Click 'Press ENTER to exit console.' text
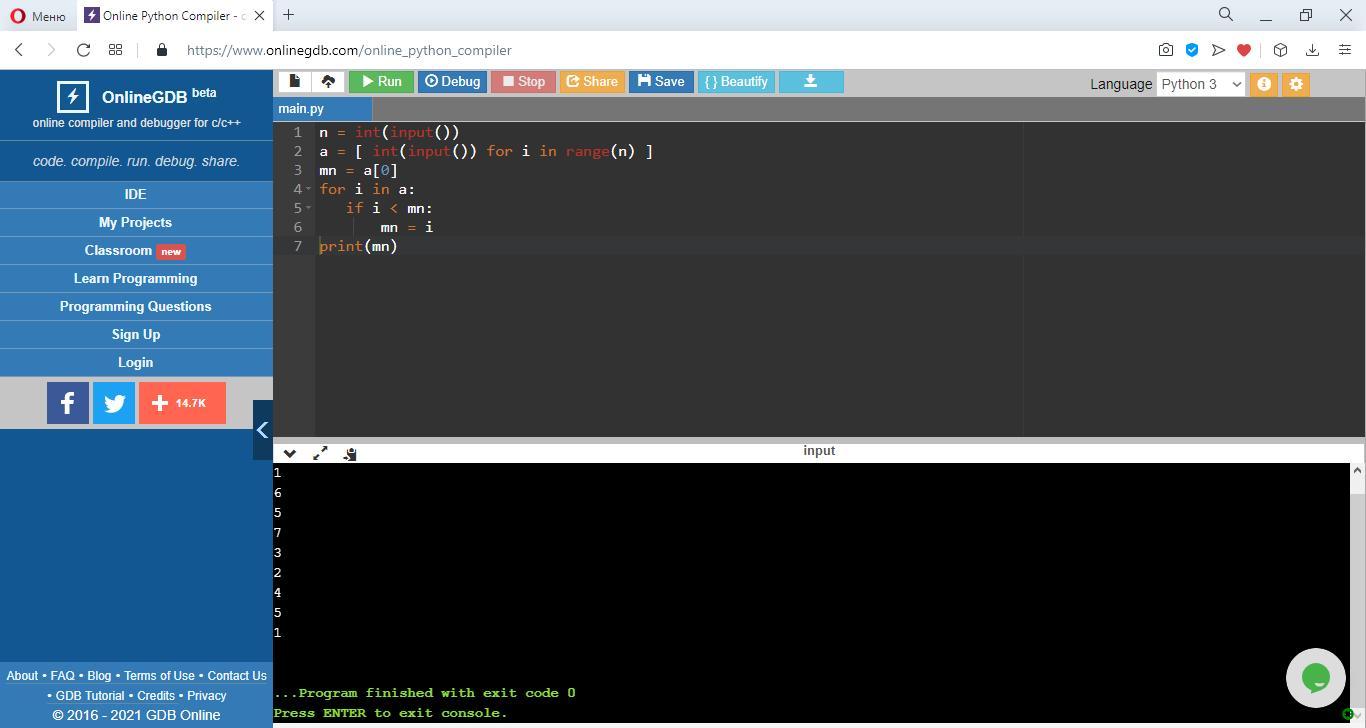This screenshot has height=728, width=1366. (390, 713)
